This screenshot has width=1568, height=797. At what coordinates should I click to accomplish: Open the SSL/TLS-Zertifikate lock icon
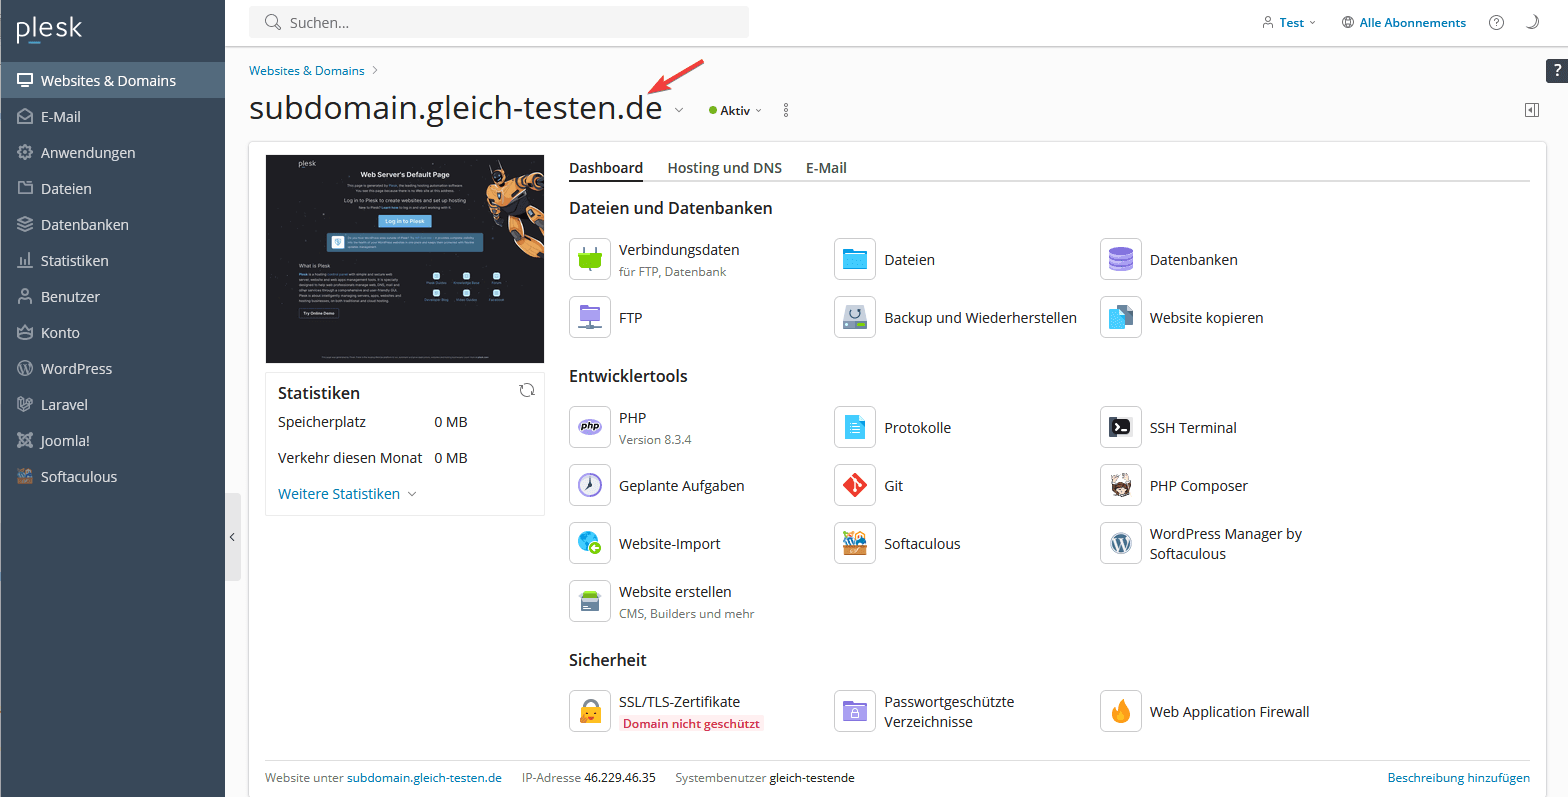tap(589, 712)
